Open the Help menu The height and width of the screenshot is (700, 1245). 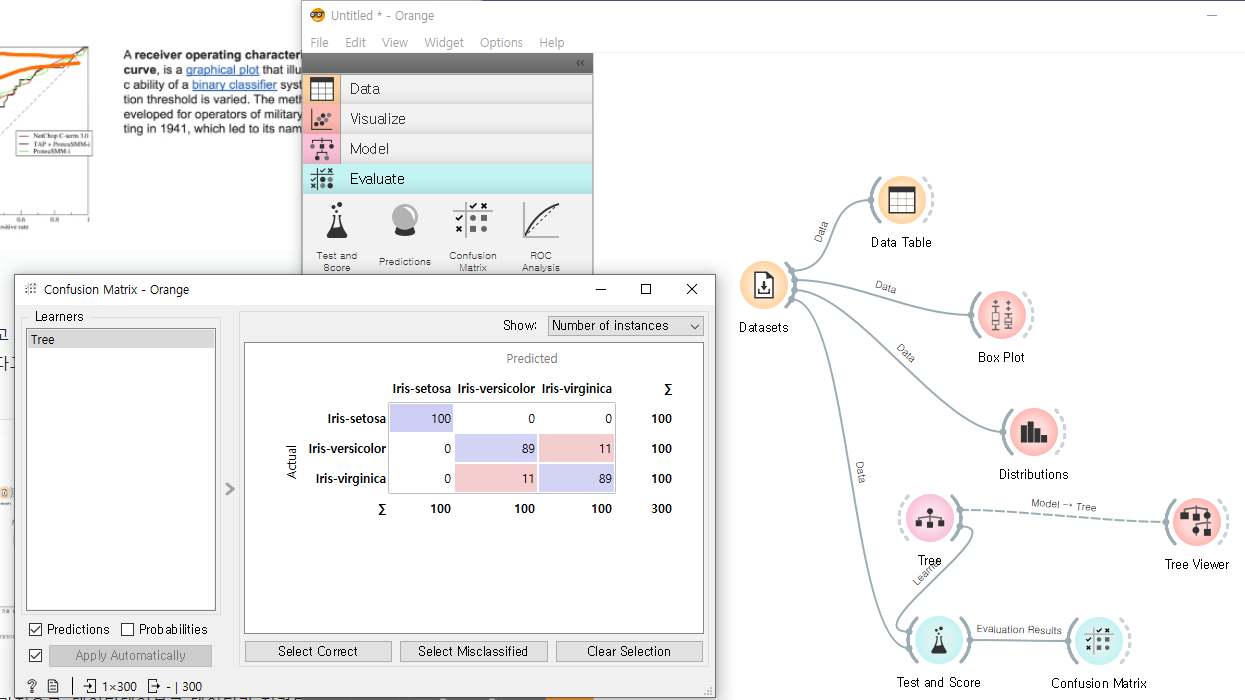click(552, 42)
